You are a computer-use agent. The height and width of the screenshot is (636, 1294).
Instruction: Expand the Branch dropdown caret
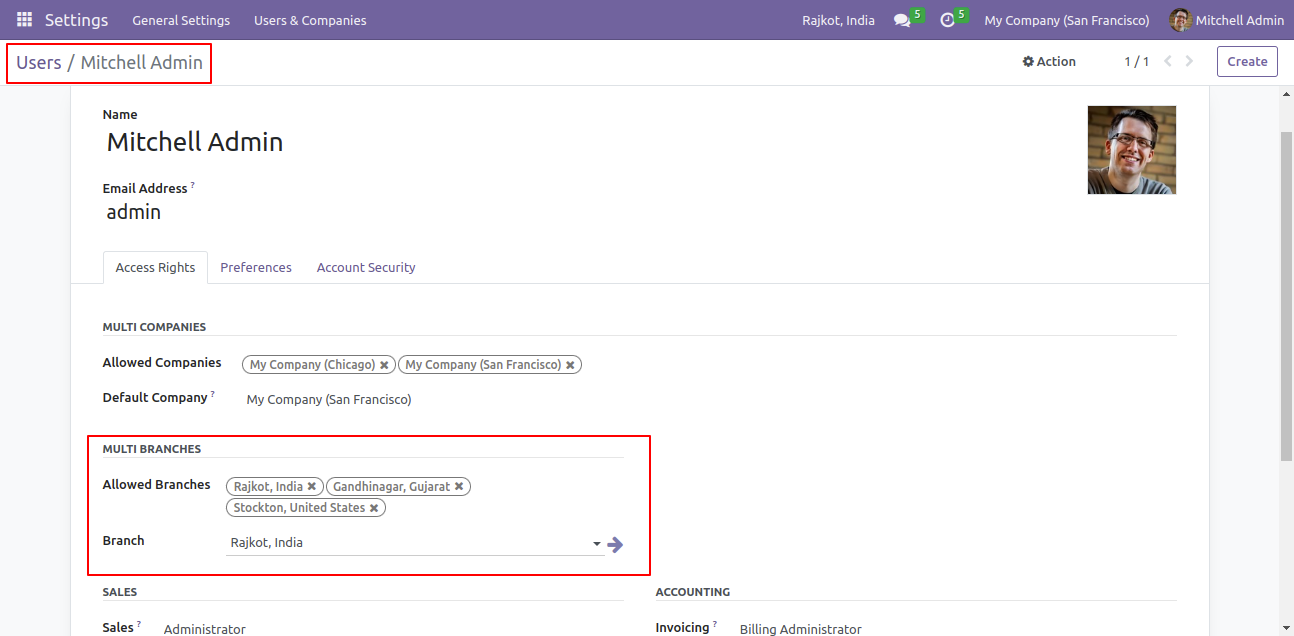597,544
